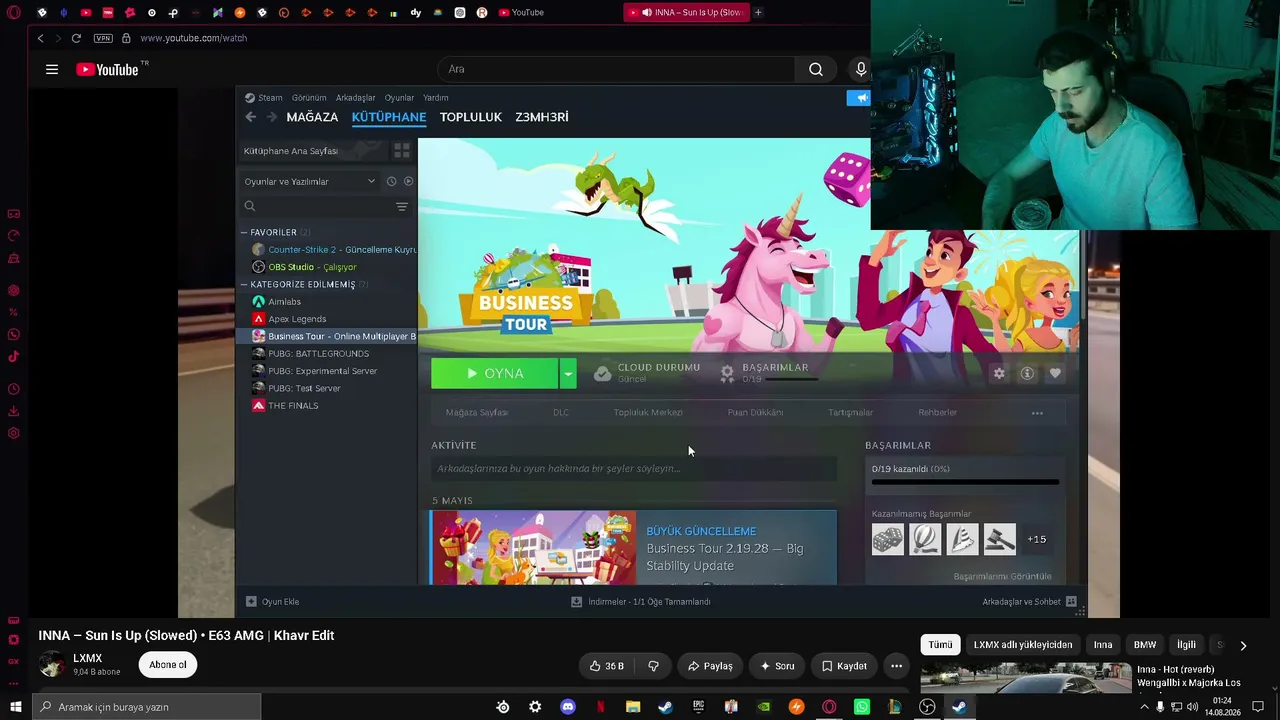Like the YouTube video (36 B)
This screenshot has width=1280, height=720.
tap(606, 666)
